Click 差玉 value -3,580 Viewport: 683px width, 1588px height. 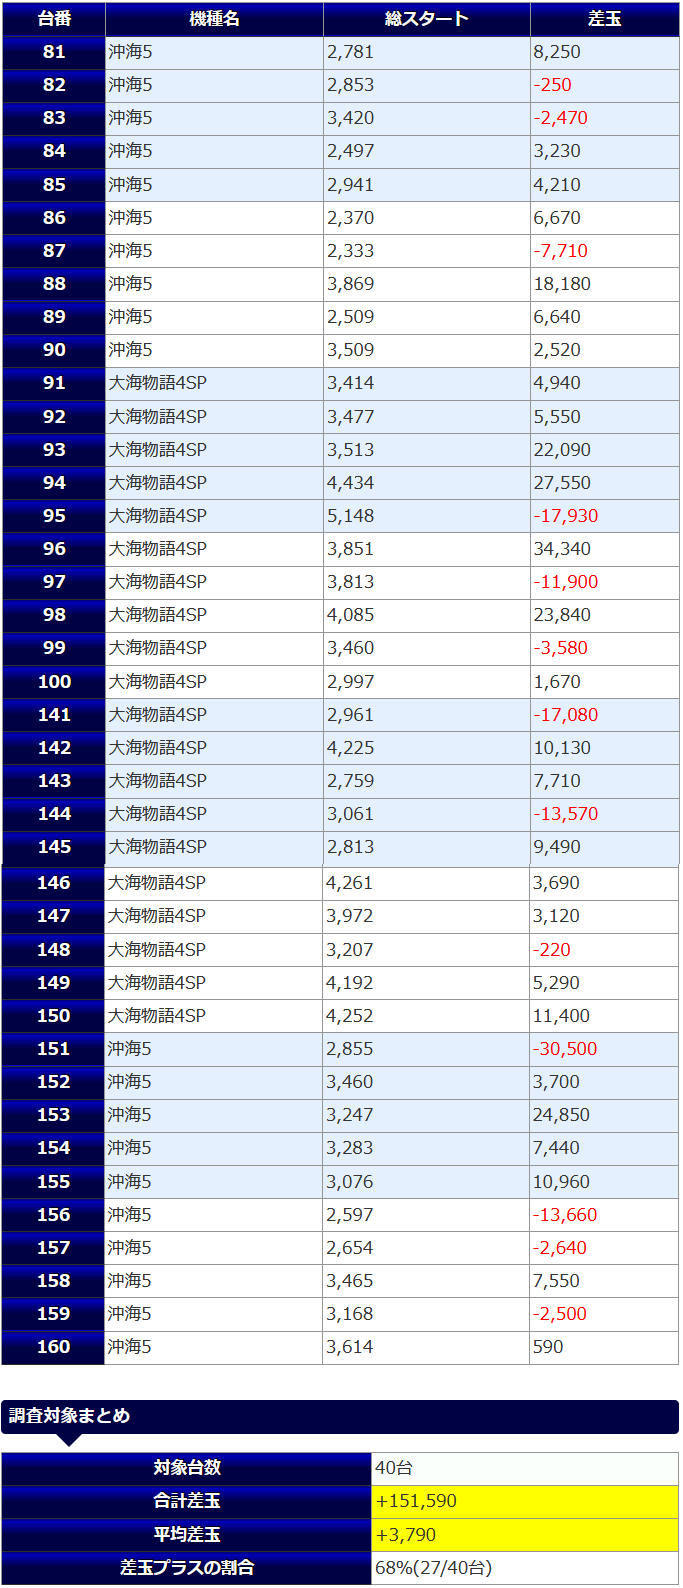[x=561, y=648]
